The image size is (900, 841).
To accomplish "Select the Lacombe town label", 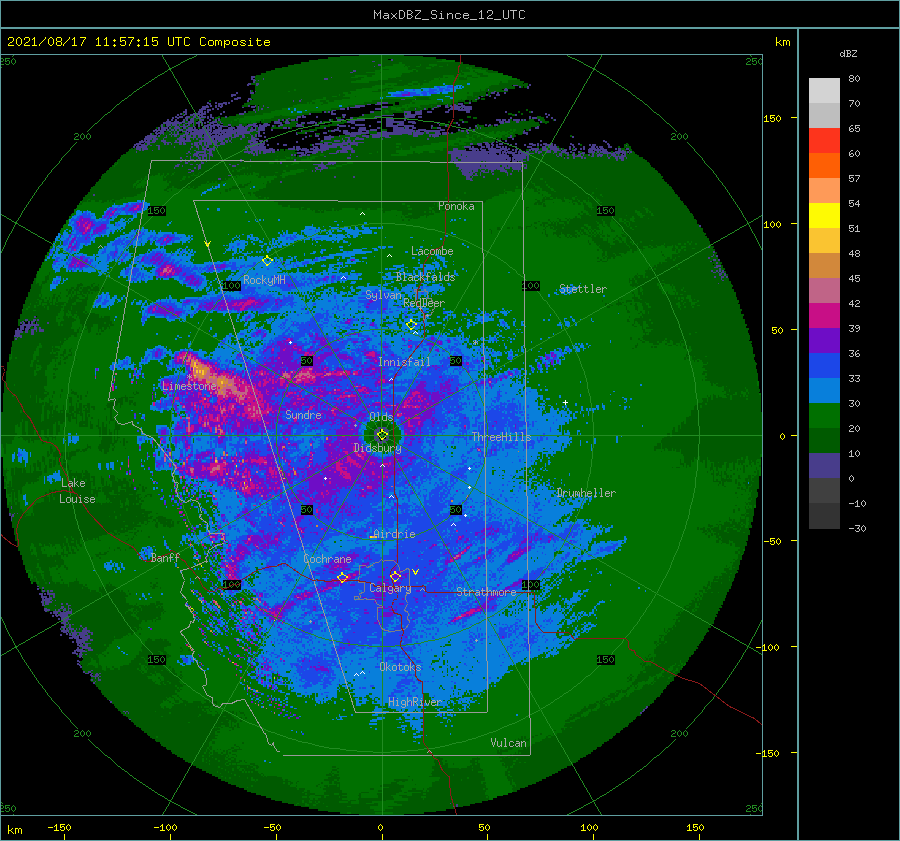I will 432,251.
